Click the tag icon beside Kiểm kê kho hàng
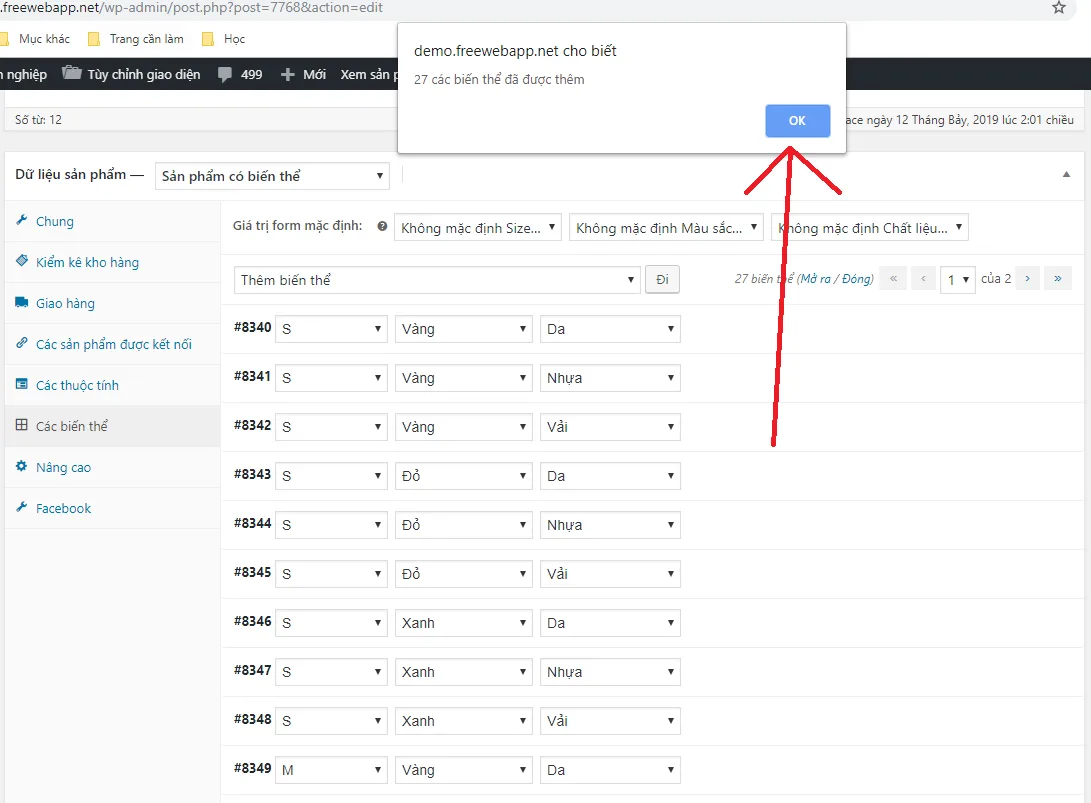The image size is (1091, 803). point(22,261)
